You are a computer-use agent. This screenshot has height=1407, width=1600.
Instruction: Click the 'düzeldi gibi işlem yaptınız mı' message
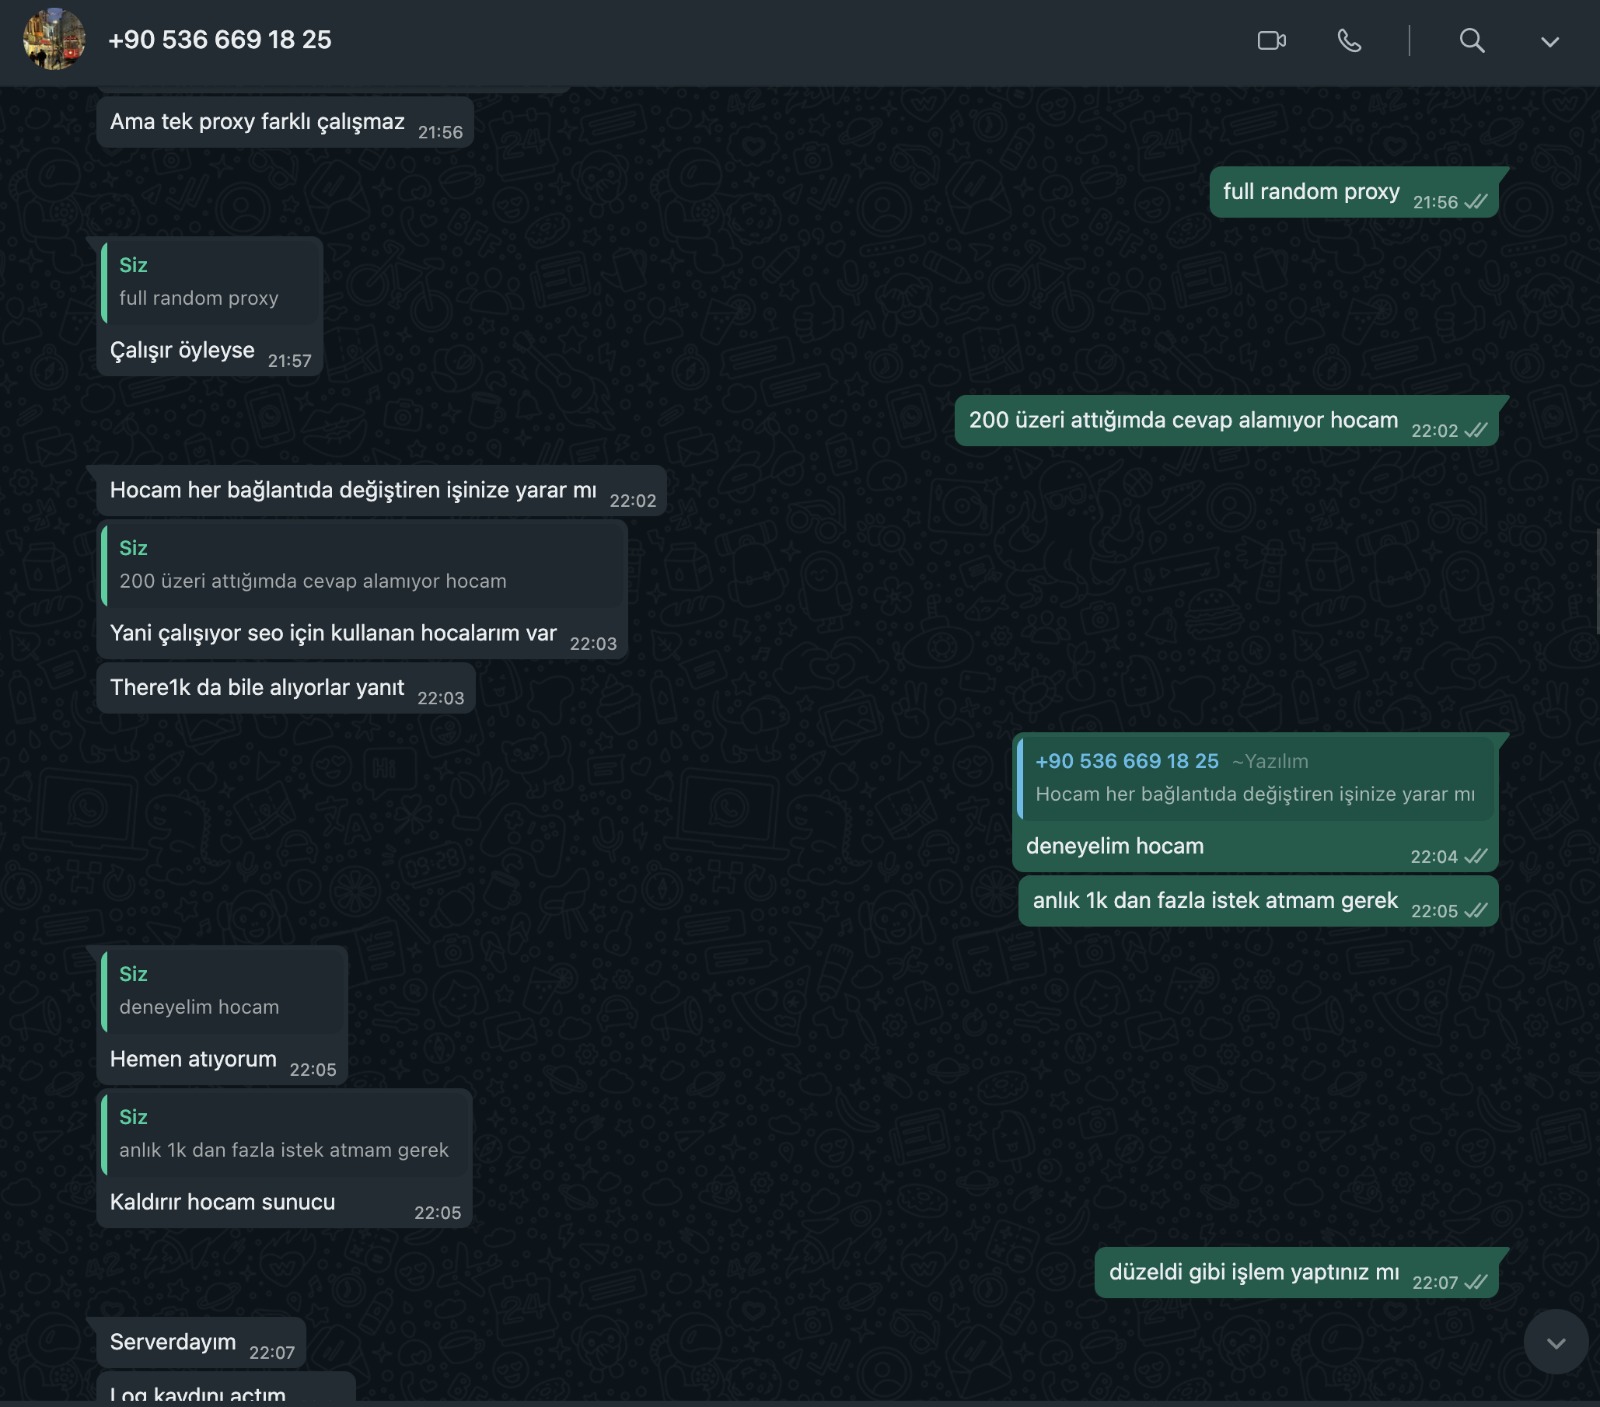tap(1296, 1273)
